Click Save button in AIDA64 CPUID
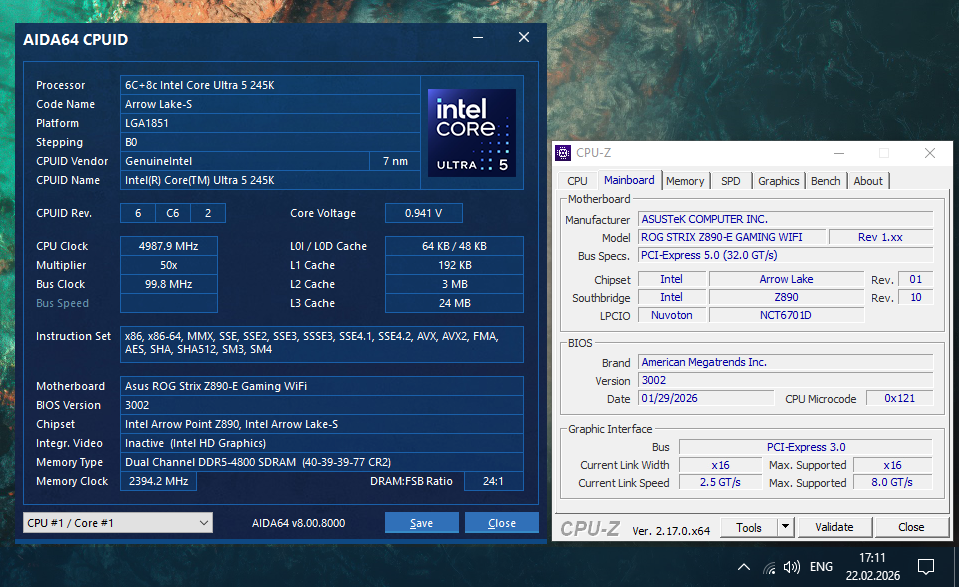The height and width of the screenshot is (587, 959). click(x=421, y=523)
